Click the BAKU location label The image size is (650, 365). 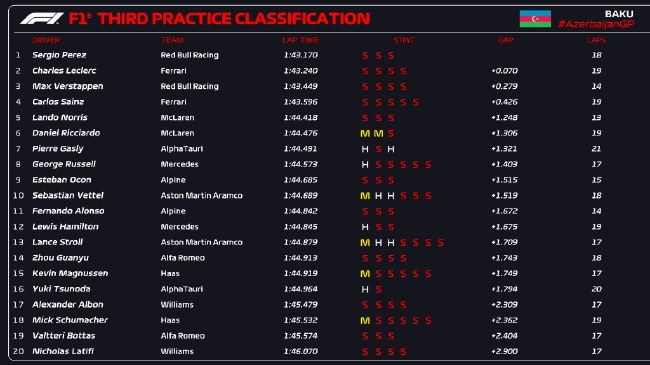[x=619, y=14]
